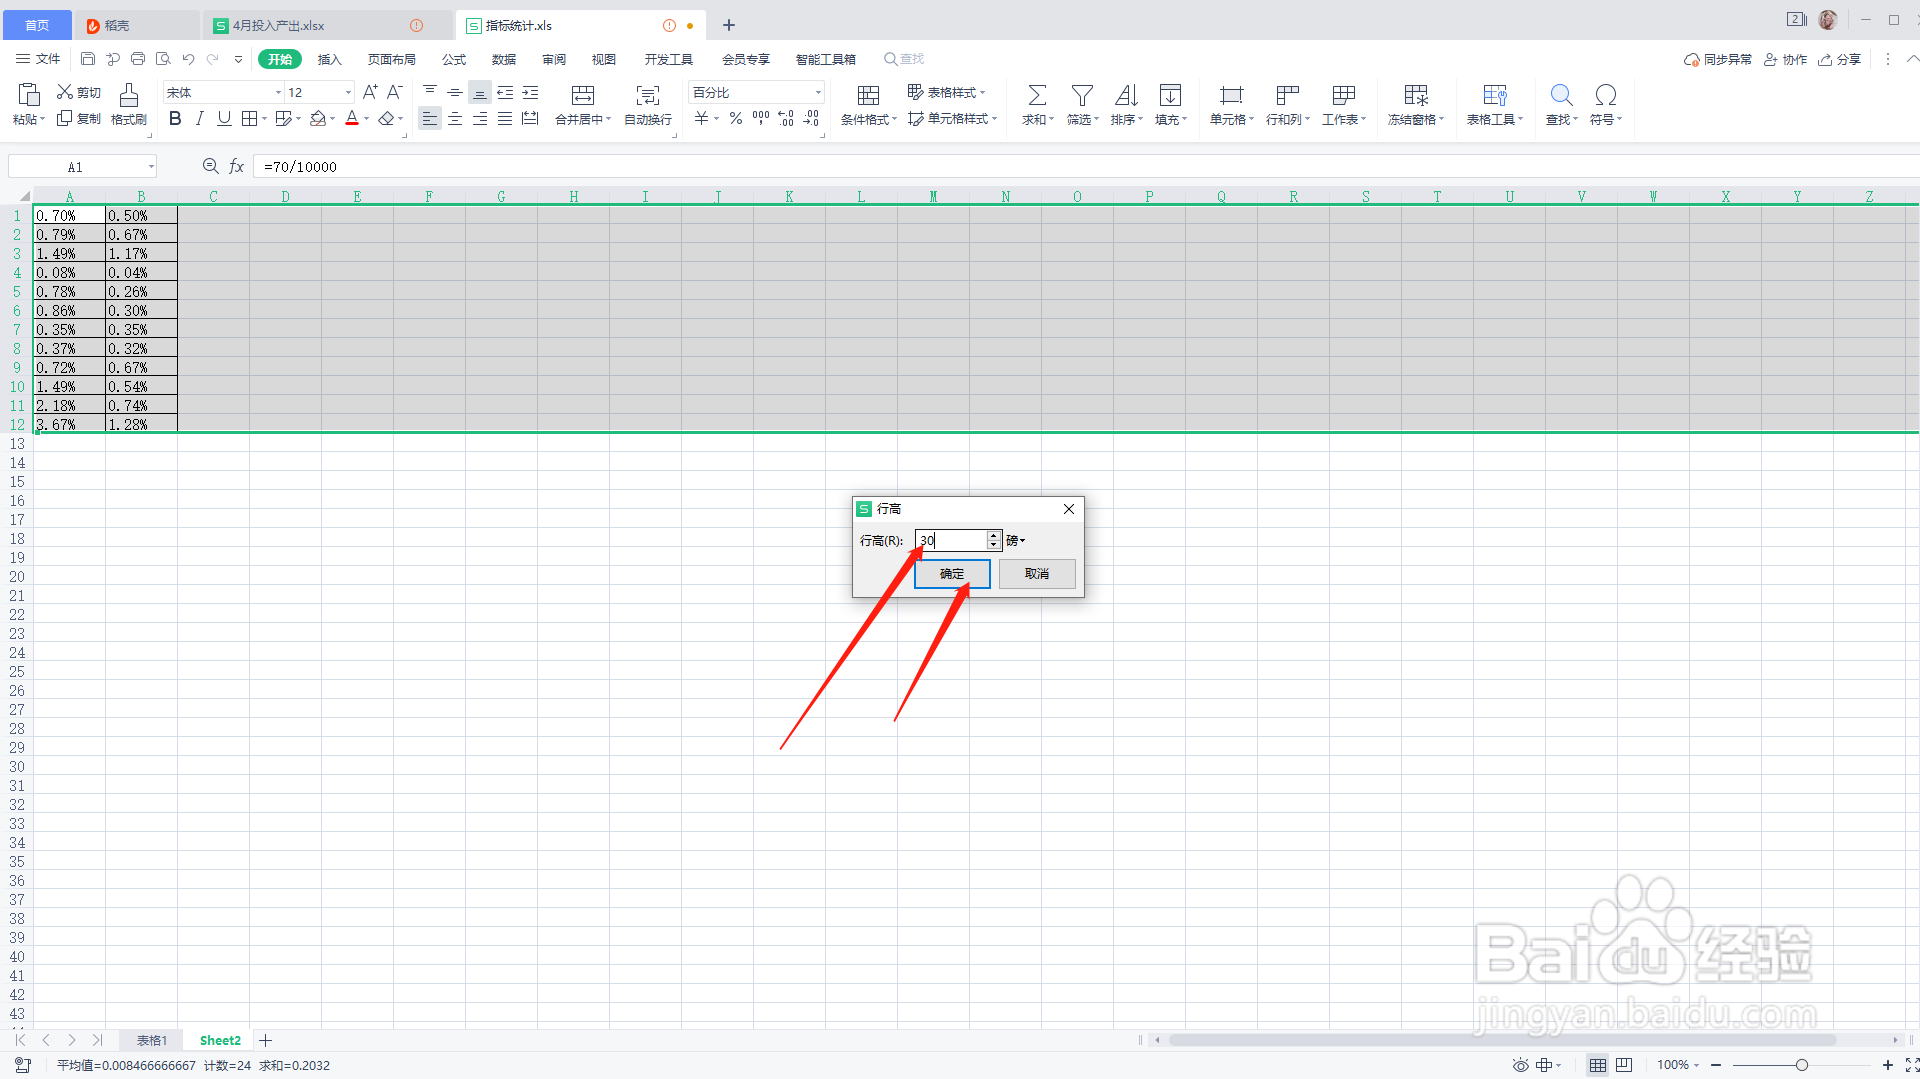Screen dimensions: 1920x1079
Task: Open the font size dropdown
Action: (x=348, y=92)
